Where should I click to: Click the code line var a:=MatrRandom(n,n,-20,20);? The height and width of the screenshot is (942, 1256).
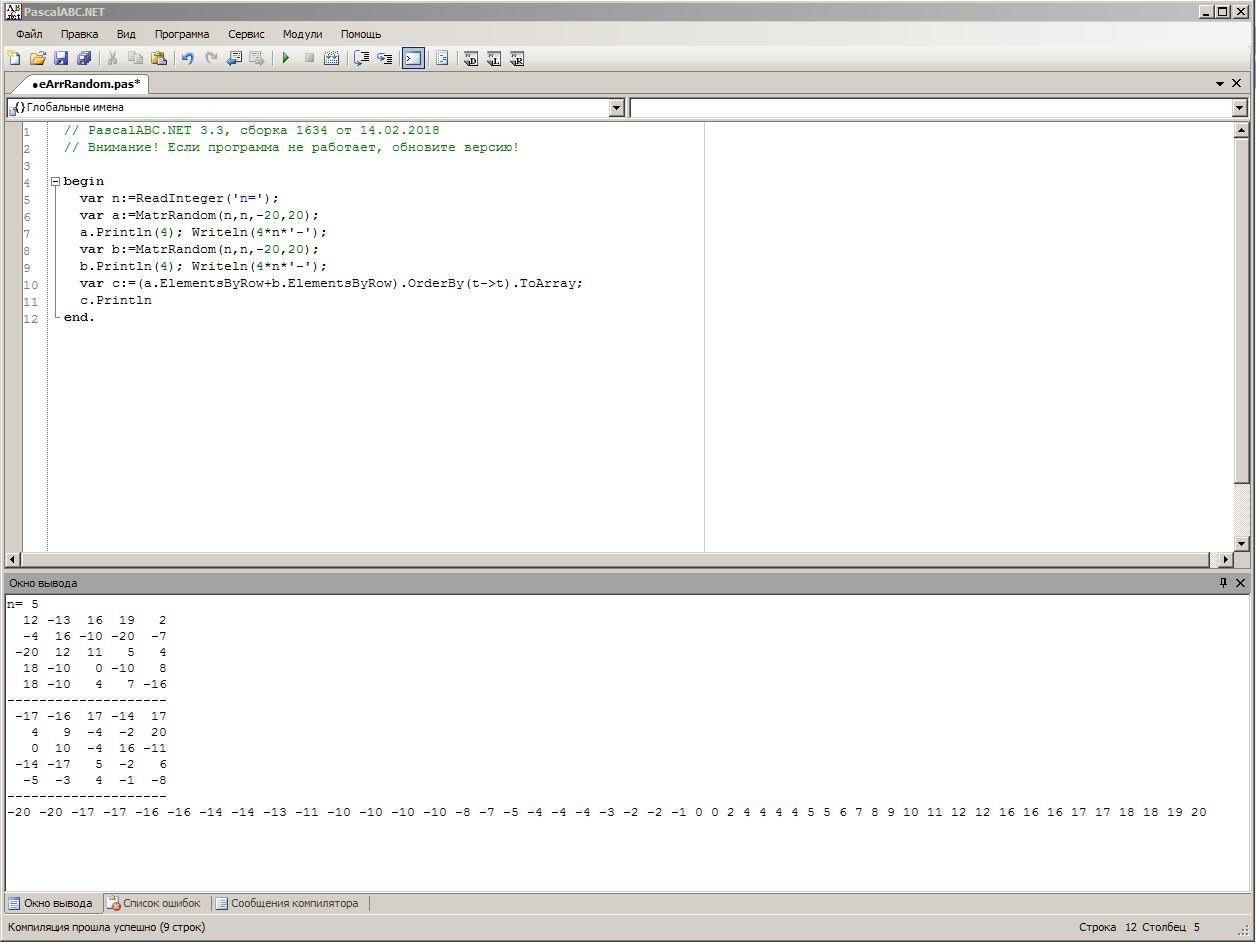[199, 215]
